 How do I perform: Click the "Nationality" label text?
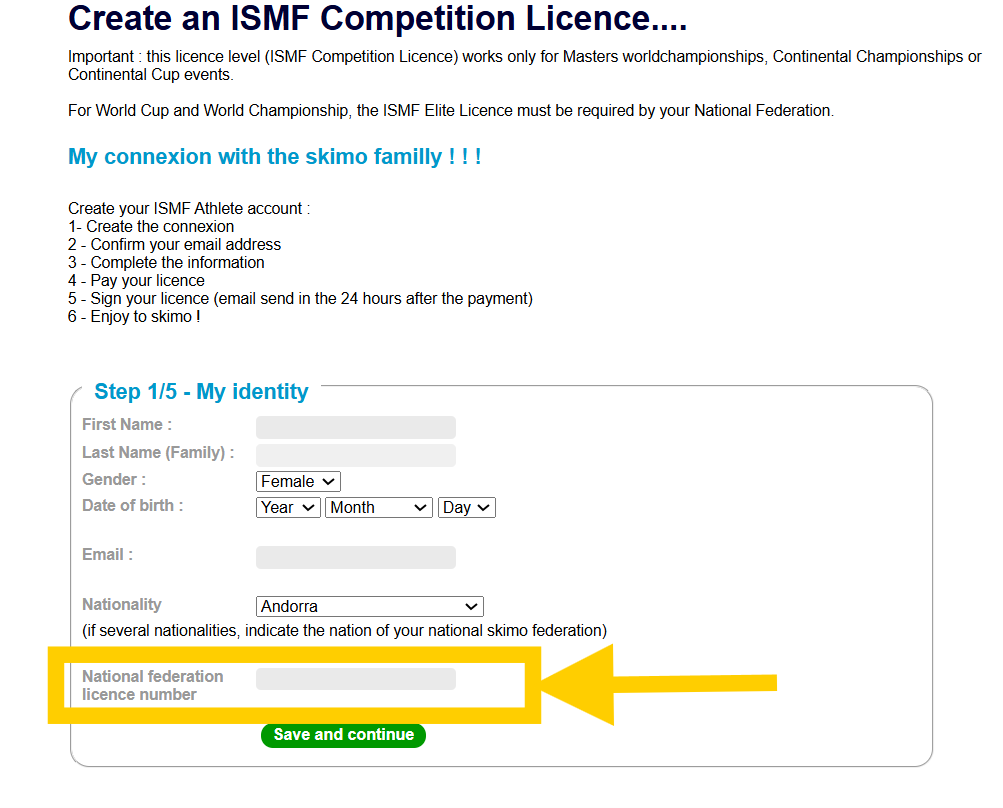point(121,605)
